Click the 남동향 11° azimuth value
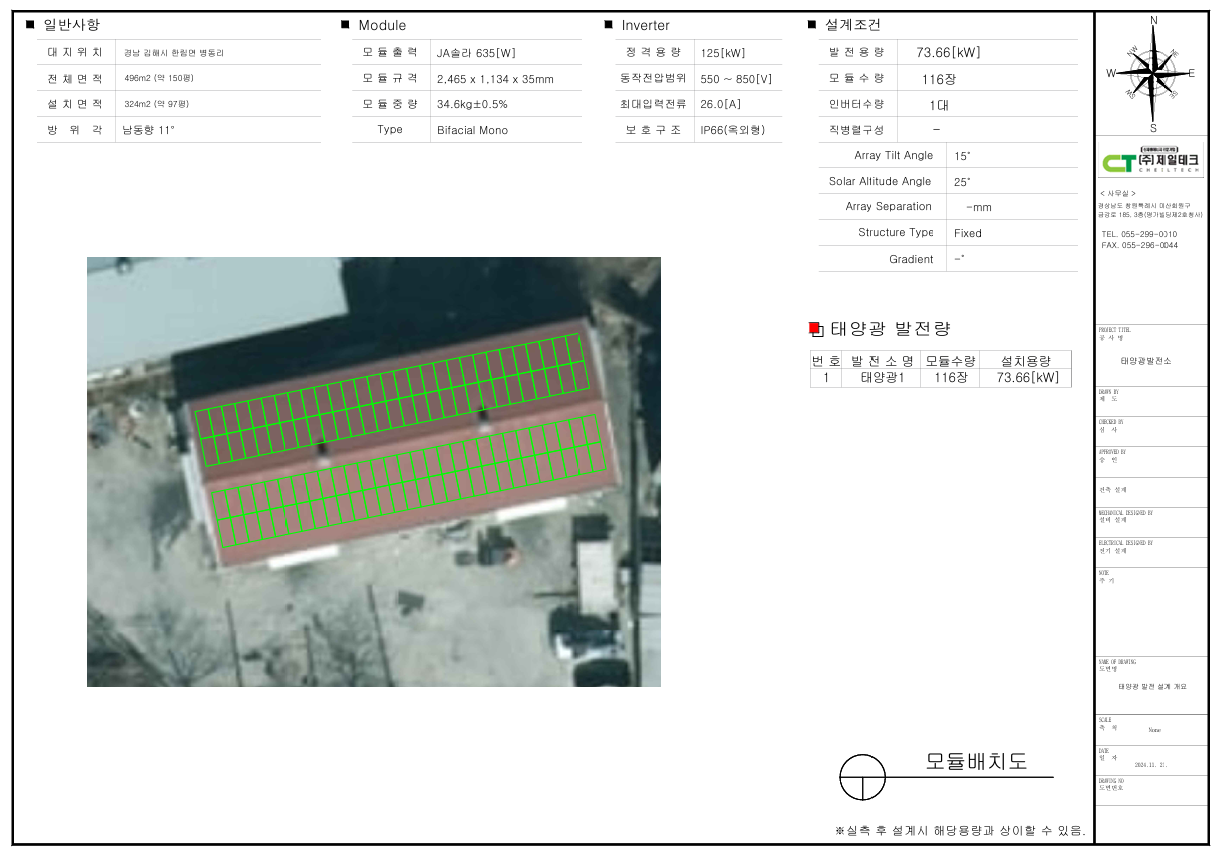The height and width of the screenshot is (855, 1217). pos(148,130)
